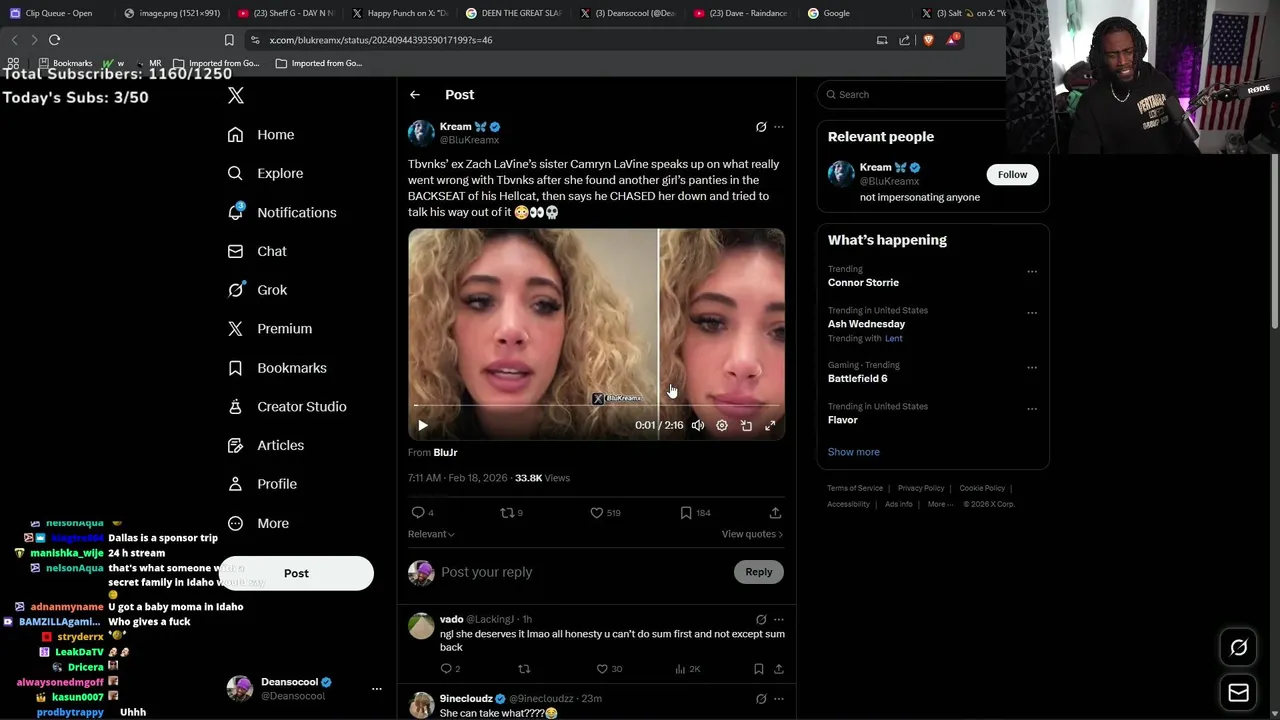The image size is (1280, 720).
Task: Open the floating messages button
Action: tap(1238, 692)
